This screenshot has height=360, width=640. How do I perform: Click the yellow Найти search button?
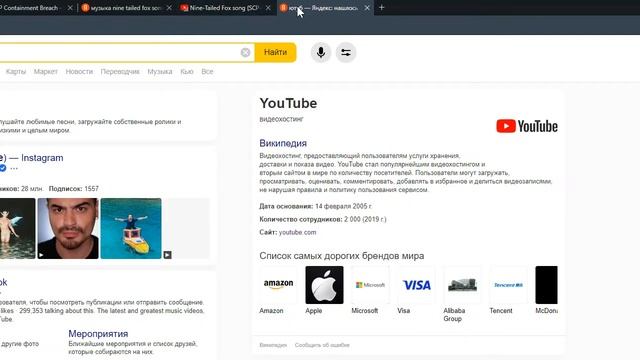click(x=276, y=52)
